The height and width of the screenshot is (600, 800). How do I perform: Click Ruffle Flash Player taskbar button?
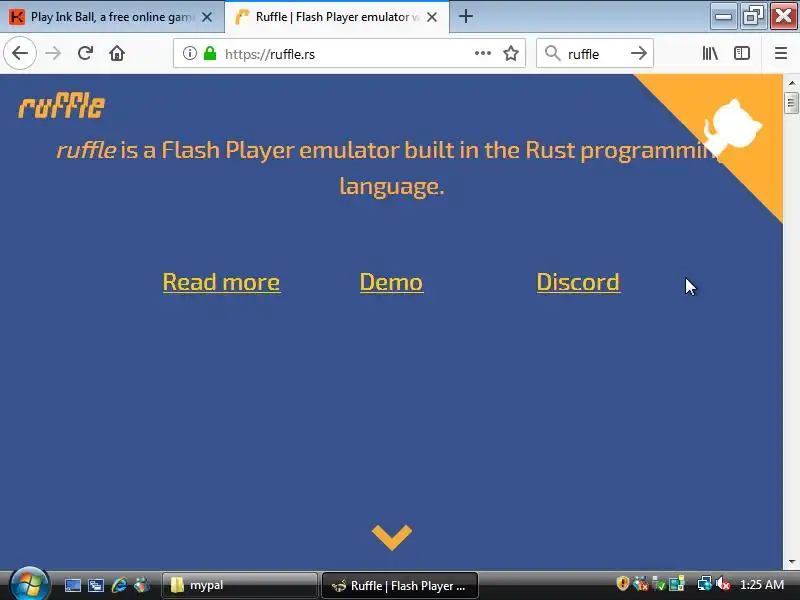[x=399, y=585]
